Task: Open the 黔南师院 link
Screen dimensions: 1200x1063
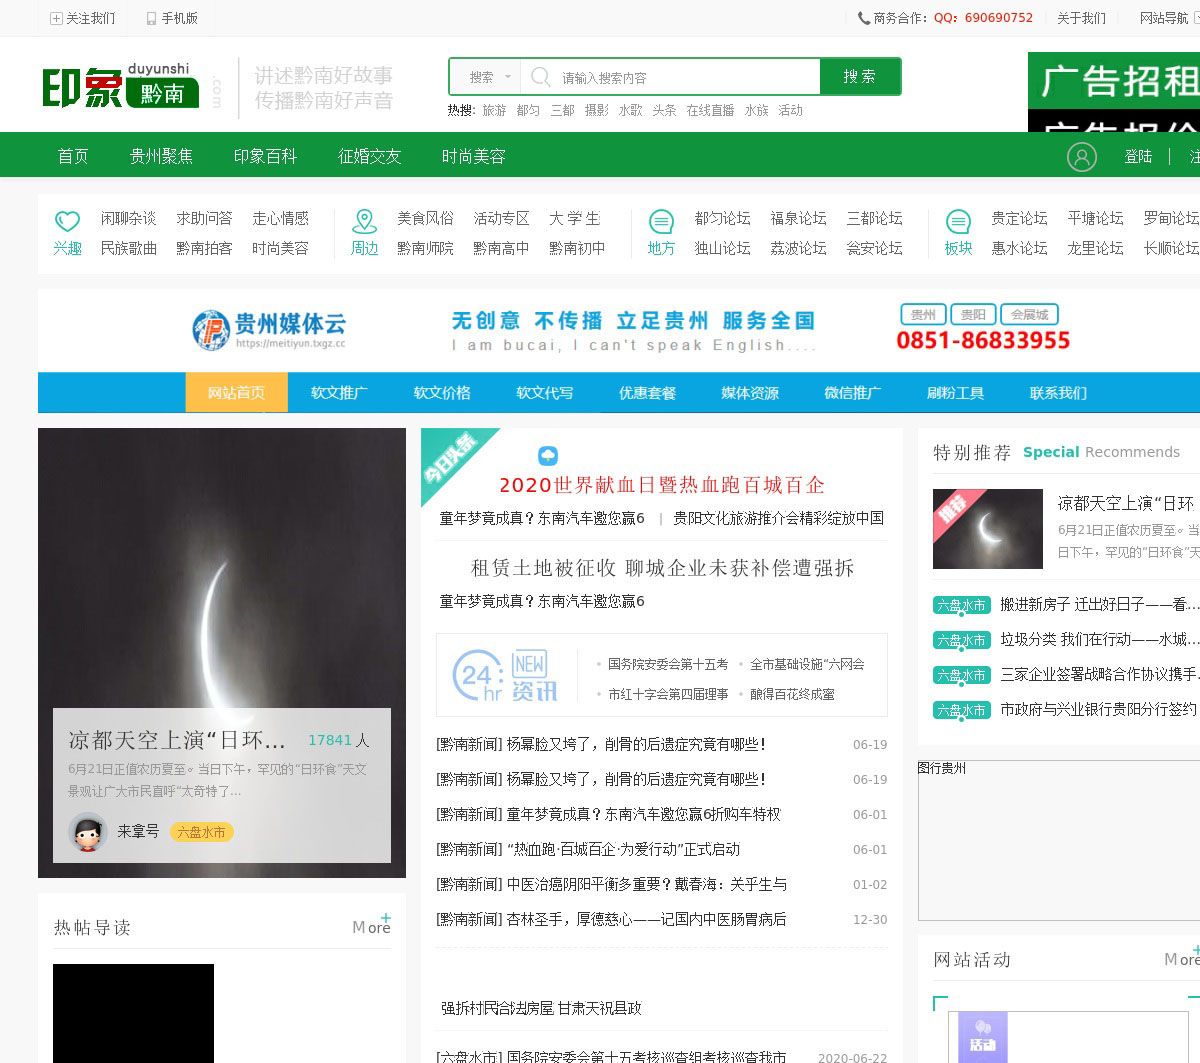Action: 425,248
